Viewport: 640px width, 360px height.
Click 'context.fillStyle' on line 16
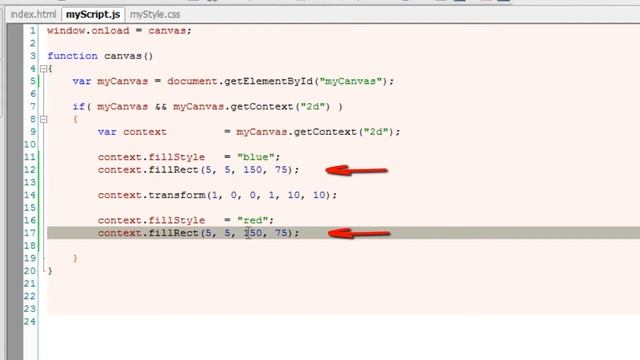point(151,220)
